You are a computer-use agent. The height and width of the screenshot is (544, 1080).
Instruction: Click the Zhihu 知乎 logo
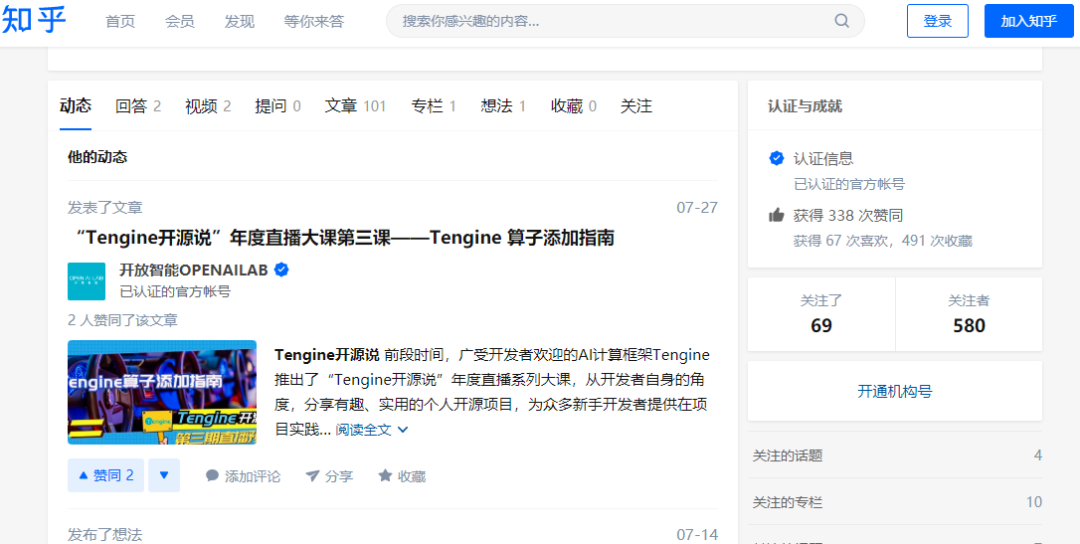(x=34, y=20)
